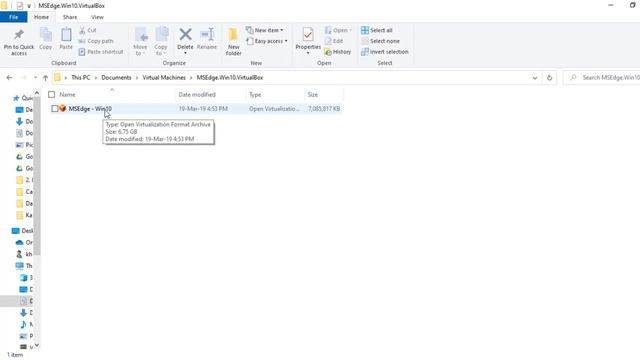The width and height of the screenshot is (640, 360).
Task: Open file History
Action: pos(338,52)
